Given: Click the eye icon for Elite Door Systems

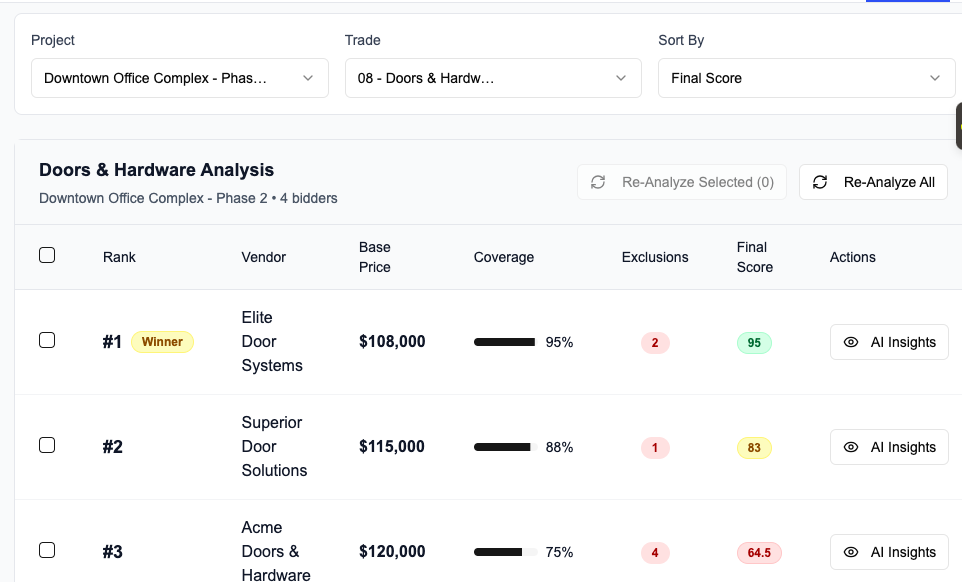Looking at the screenshot, I should pos(851,342).
